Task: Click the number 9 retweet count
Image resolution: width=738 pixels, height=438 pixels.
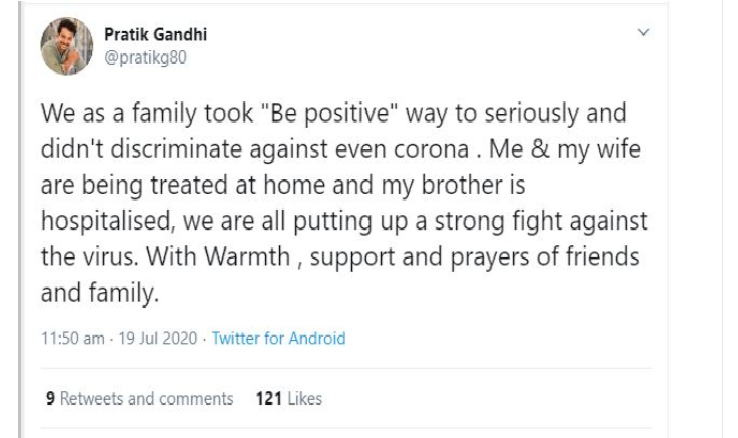Action: click(49, 400)
